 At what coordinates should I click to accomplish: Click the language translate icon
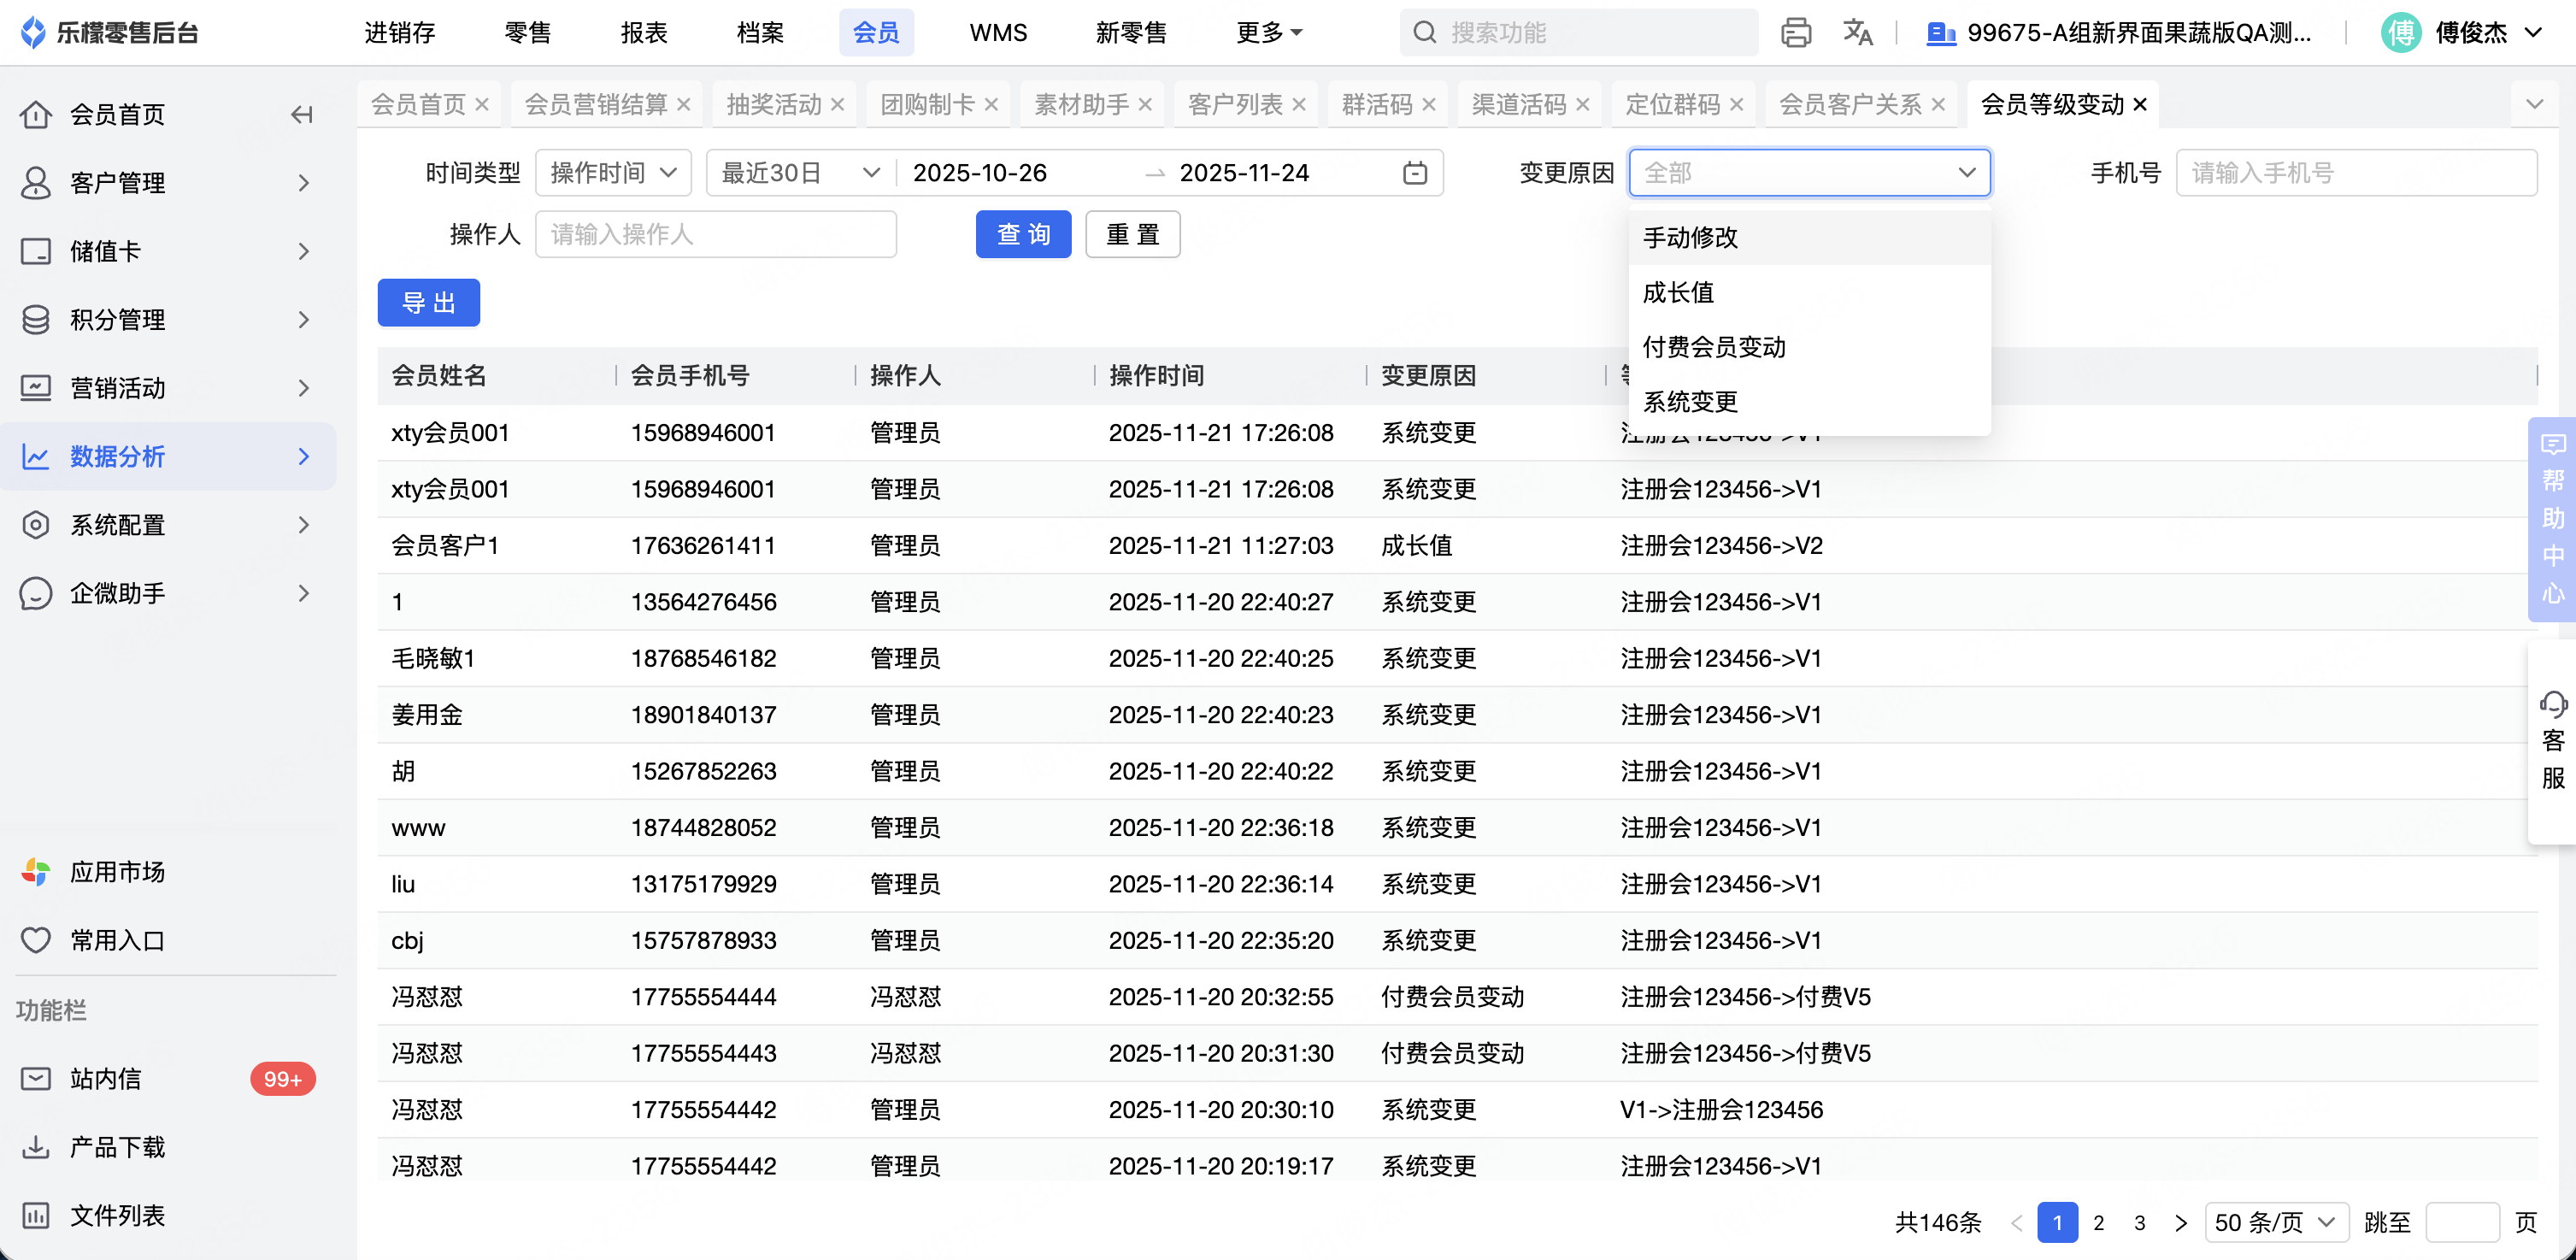pyautogui.click(x=1857, y=33)
